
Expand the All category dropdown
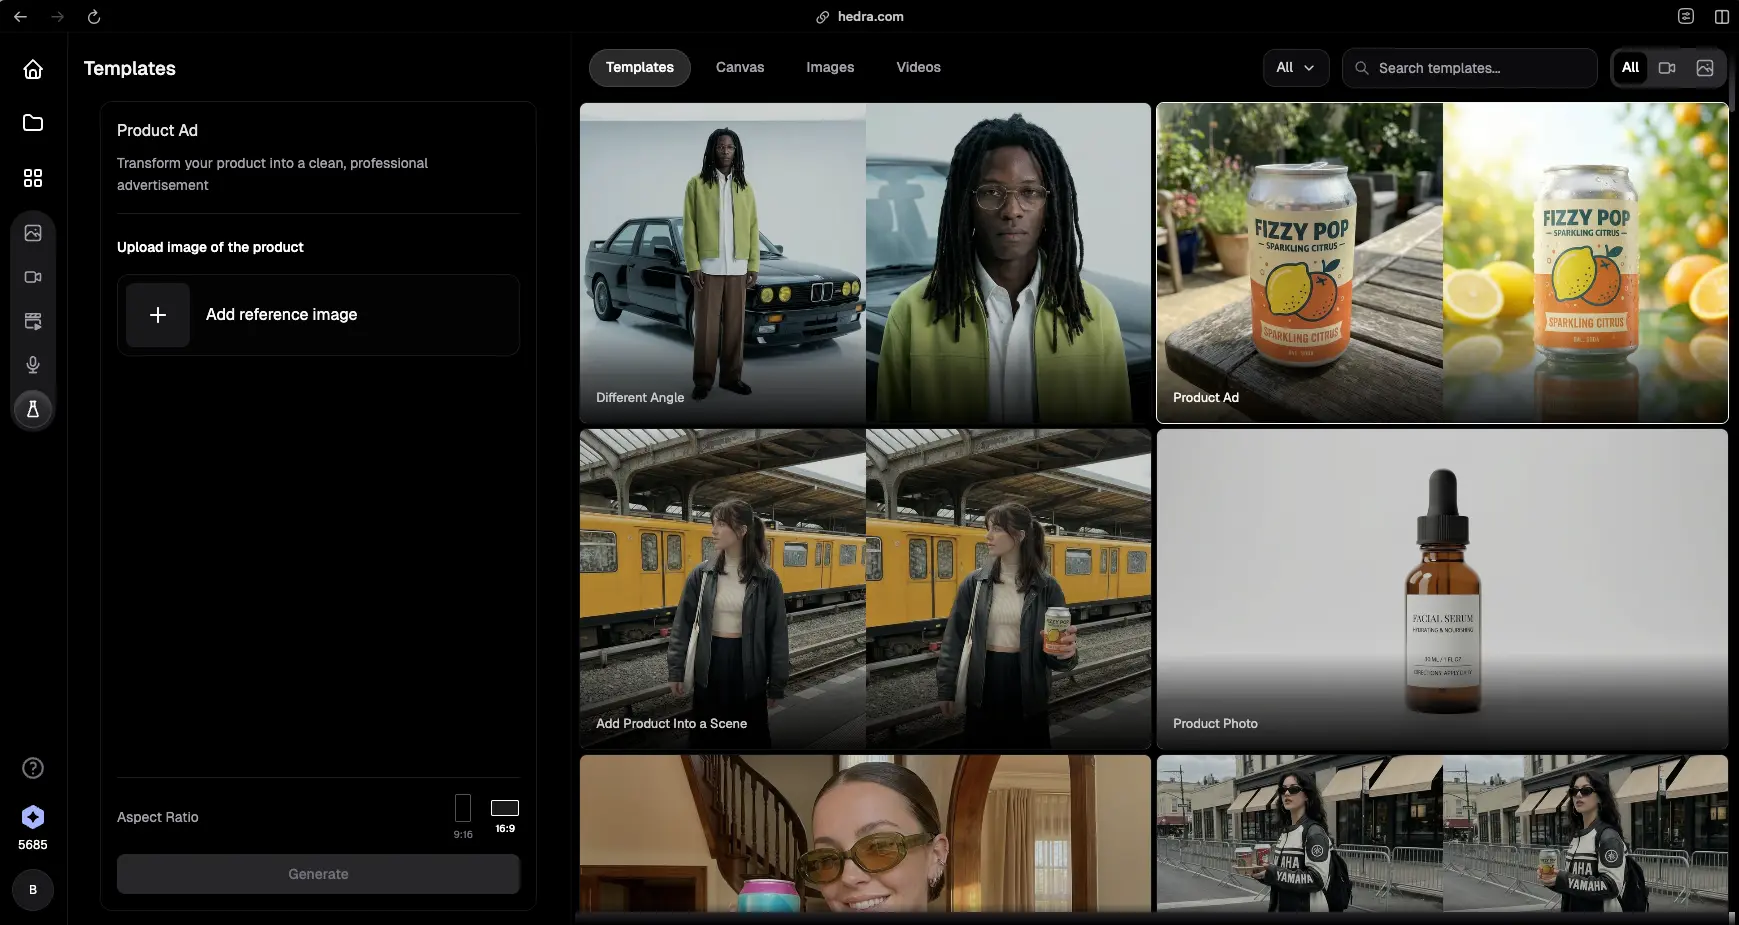point(1295,68)
